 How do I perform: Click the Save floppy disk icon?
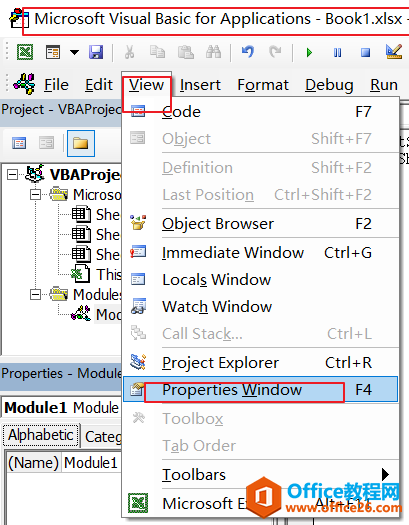pyautogui.click(x=96, y=52)
